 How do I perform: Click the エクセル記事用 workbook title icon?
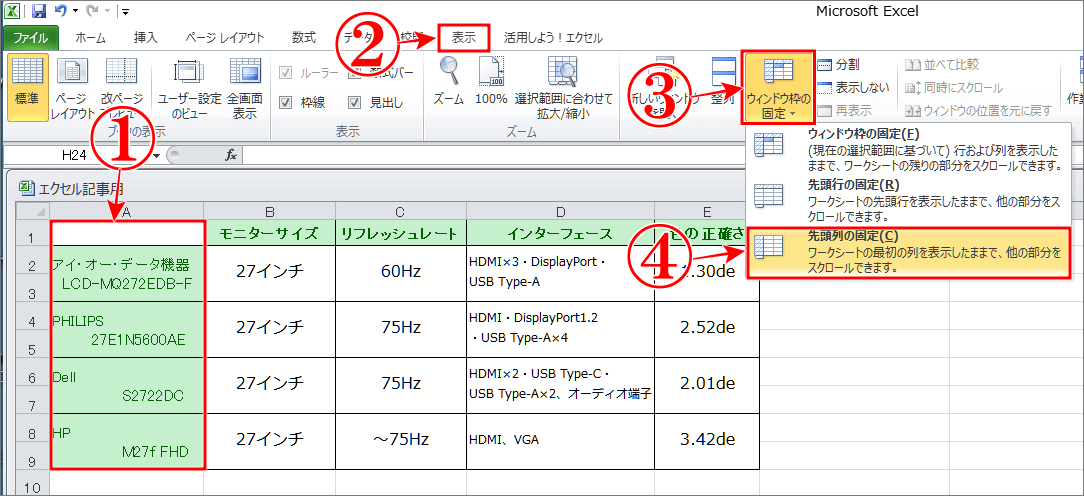pos(26,187)
